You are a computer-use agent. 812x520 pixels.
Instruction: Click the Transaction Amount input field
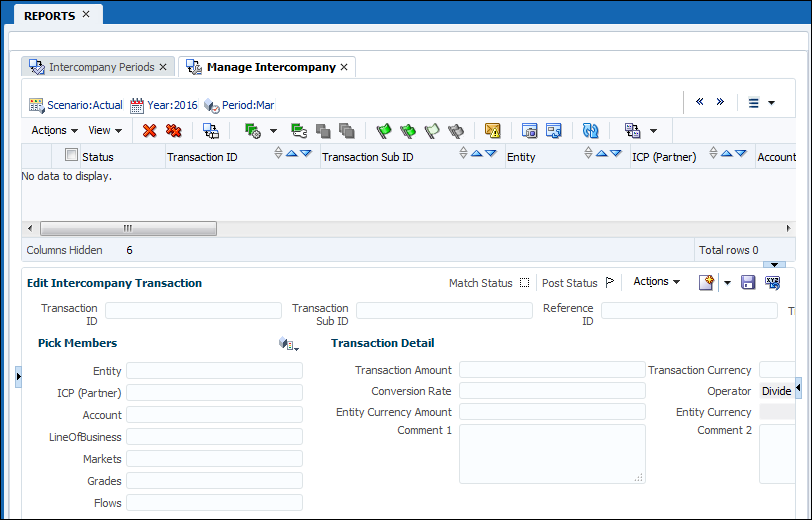coord(552,370)
